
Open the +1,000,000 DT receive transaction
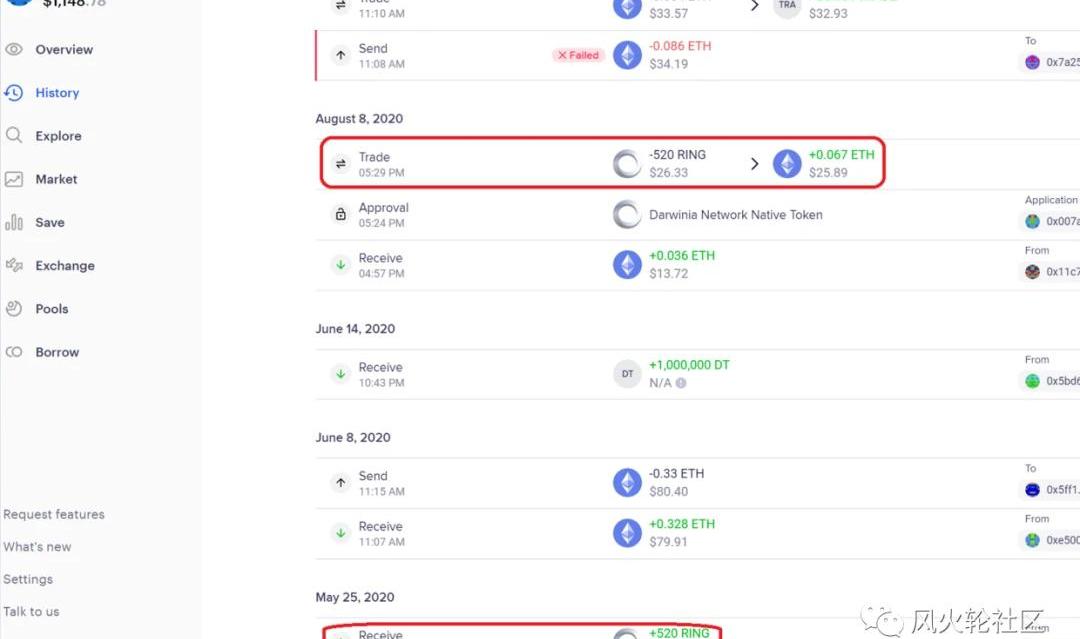[697, 374]
